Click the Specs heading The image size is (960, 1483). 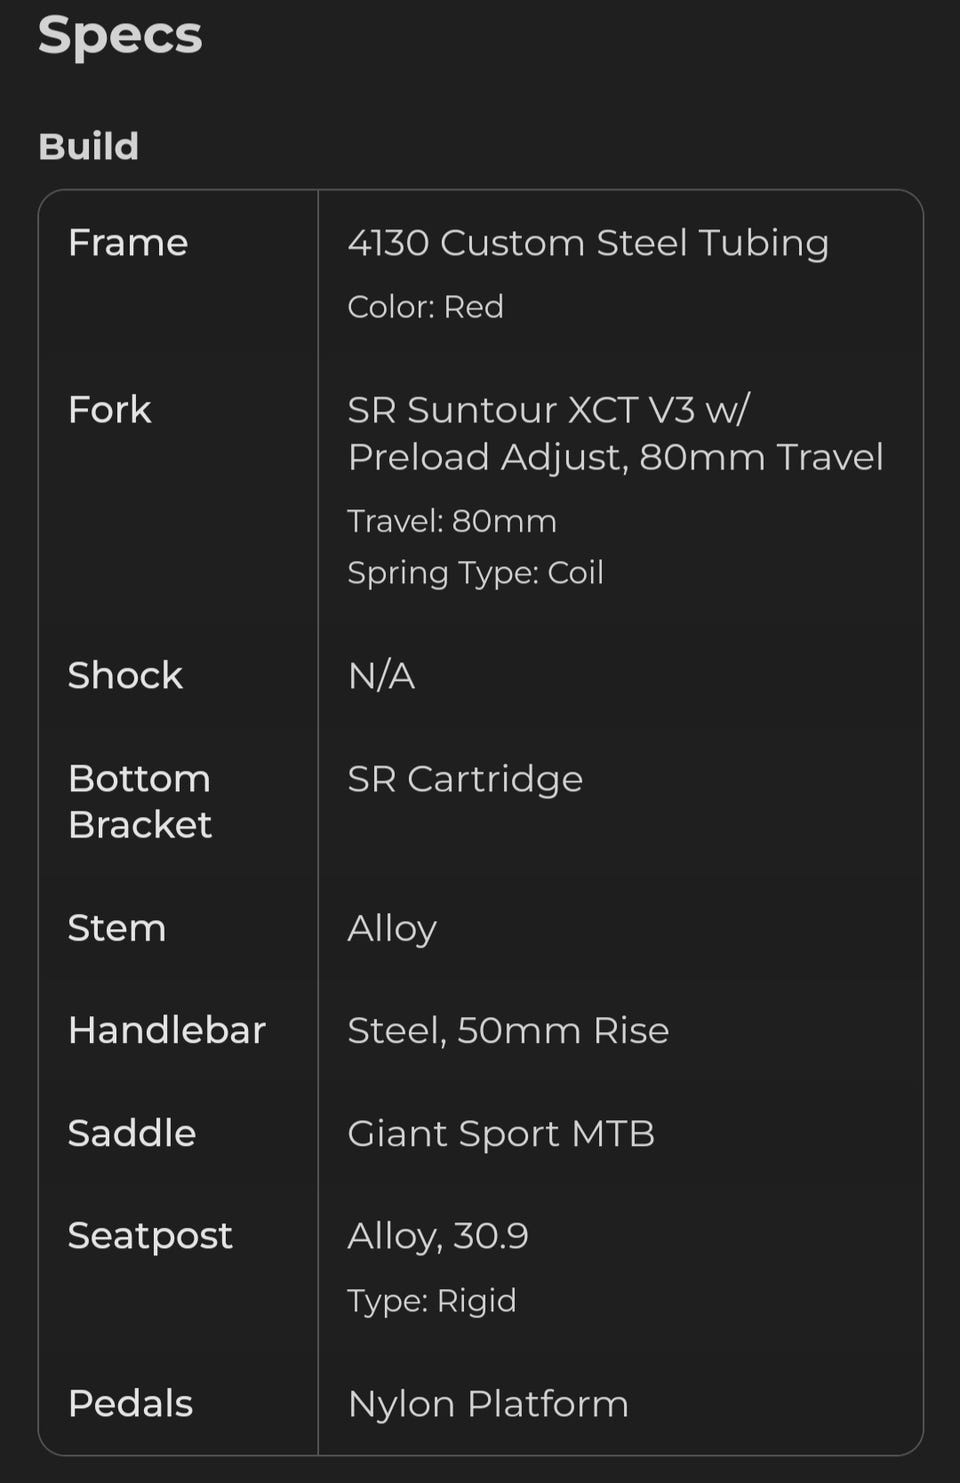click(120, 36)
